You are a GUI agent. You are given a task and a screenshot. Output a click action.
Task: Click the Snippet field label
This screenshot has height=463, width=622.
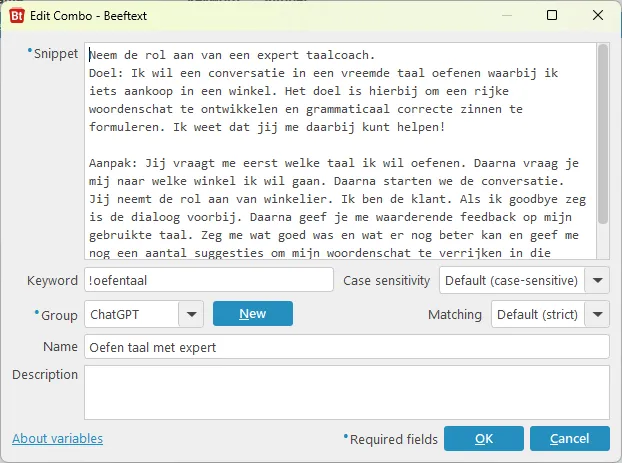pos(56,54)
